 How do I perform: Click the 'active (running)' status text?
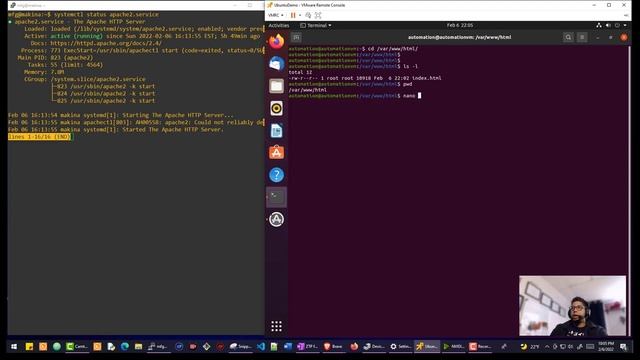tap(76, 36)
